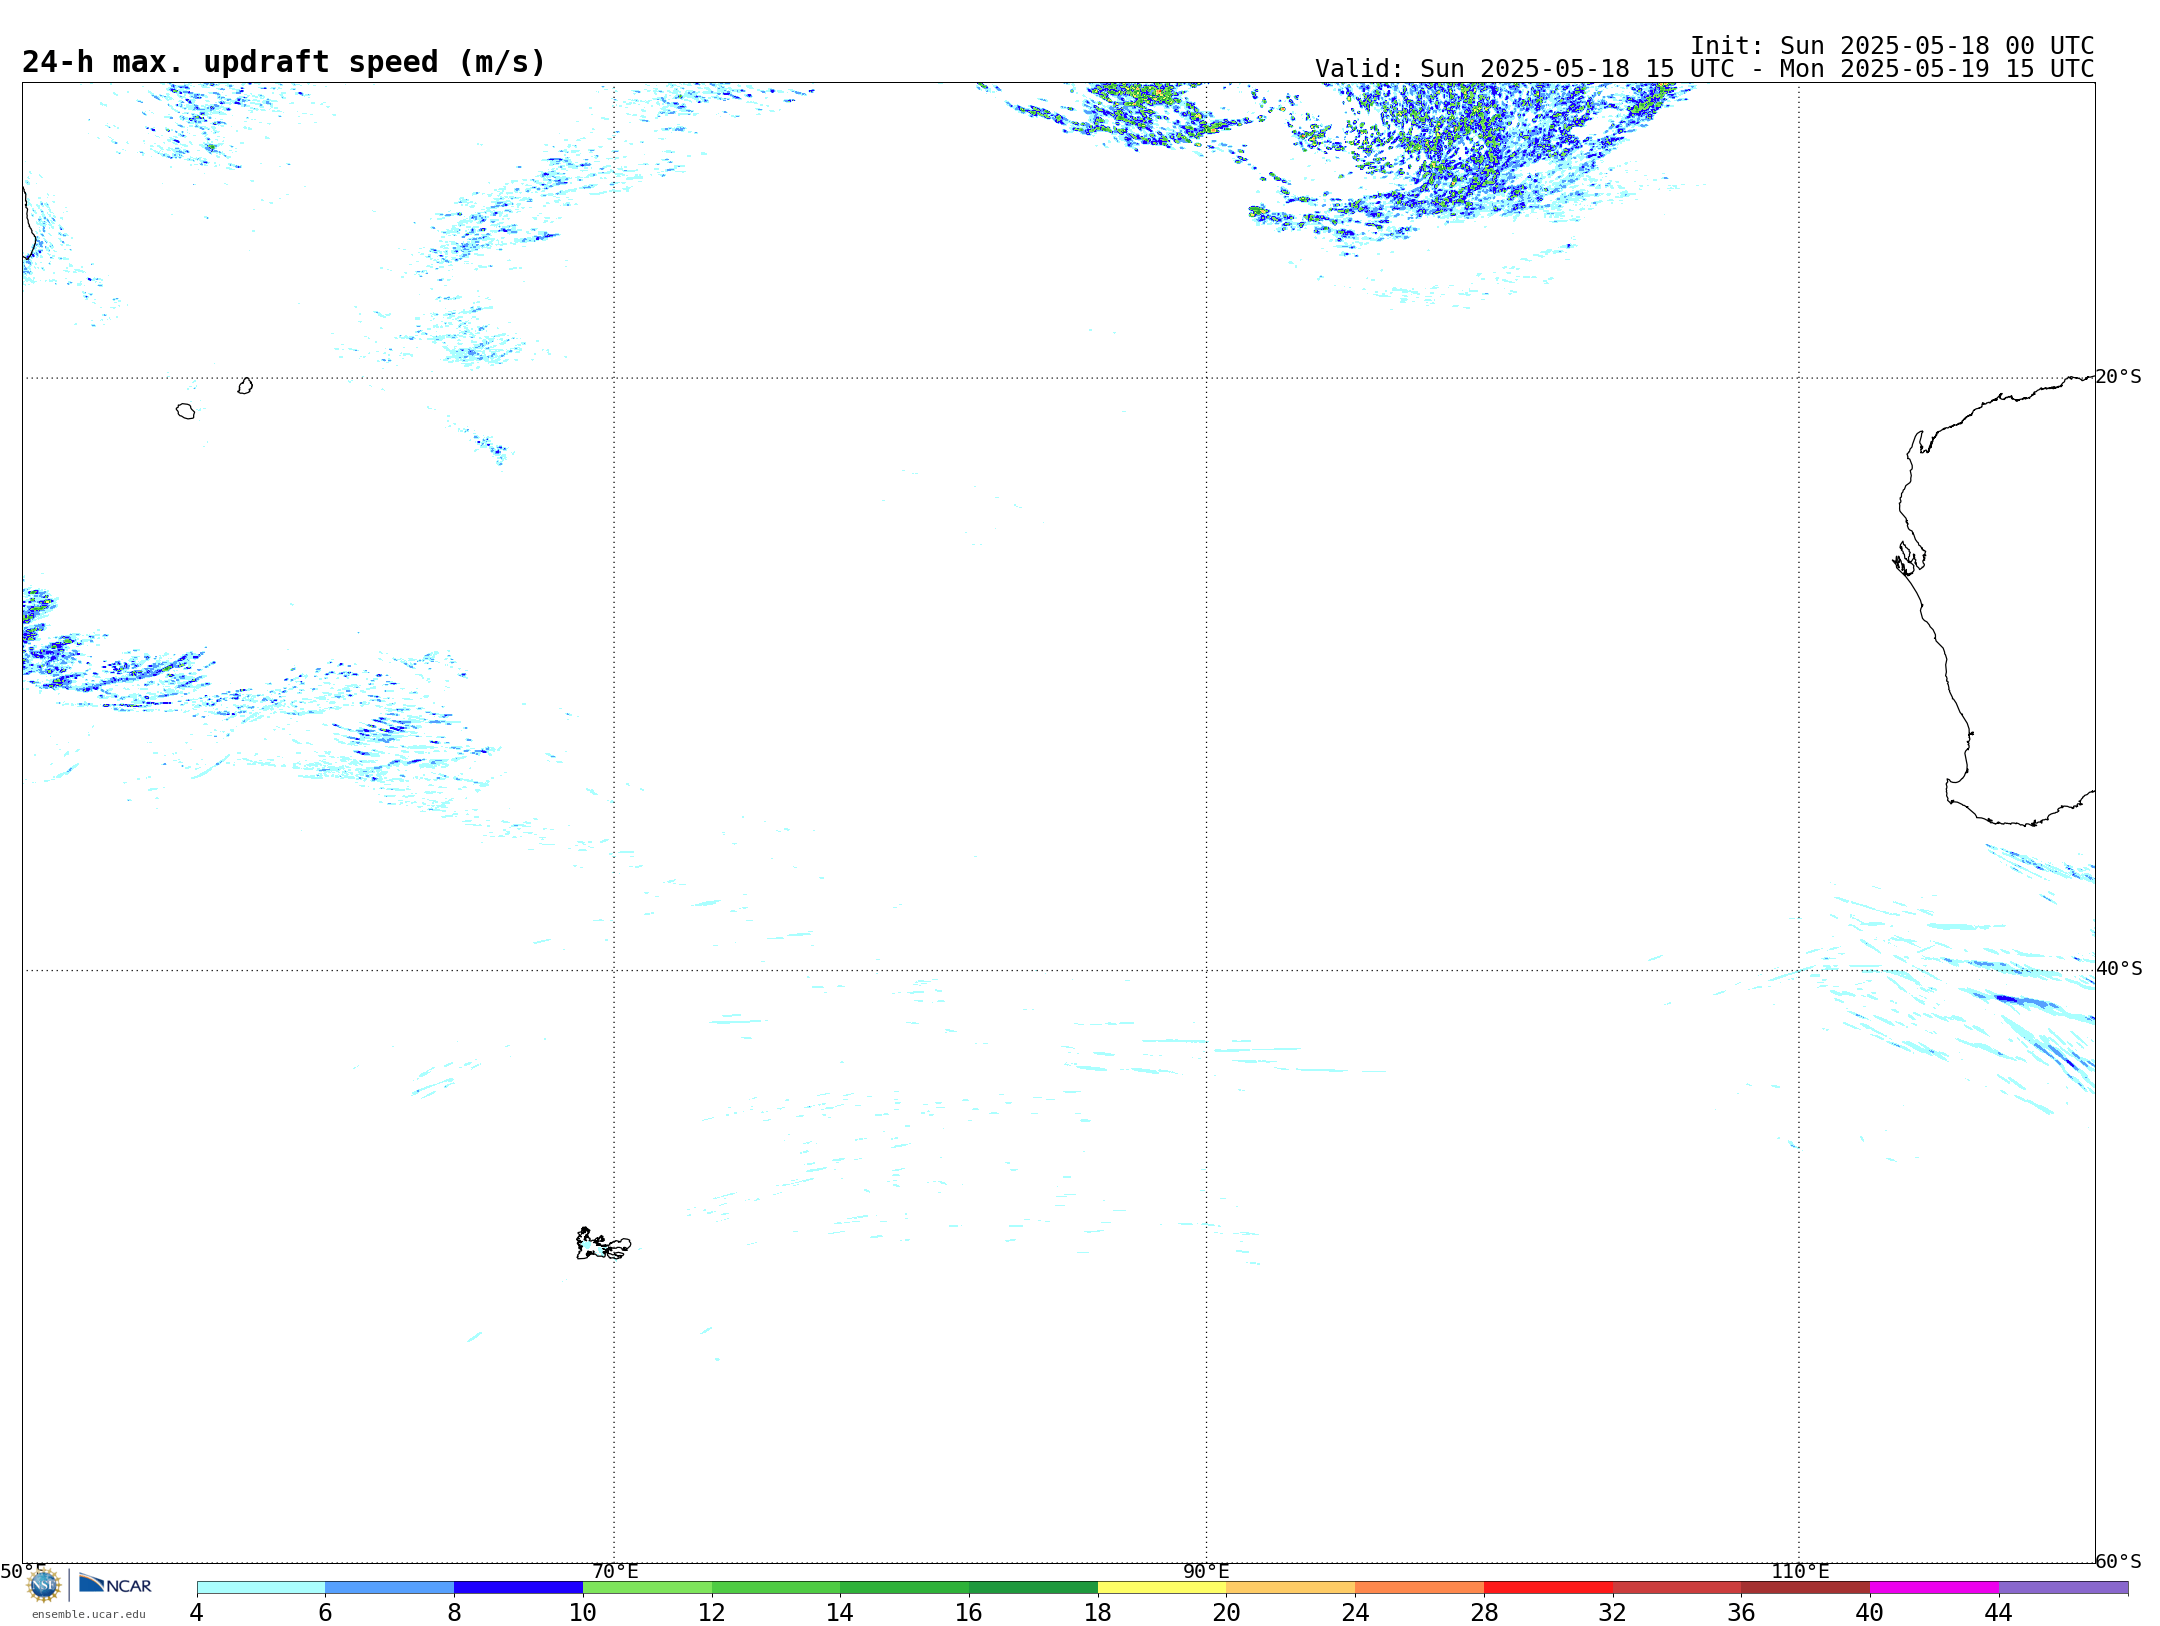Choose the light orange 20–24 swatch
This screenshot has width=2160, height=1626.
1291,1588
